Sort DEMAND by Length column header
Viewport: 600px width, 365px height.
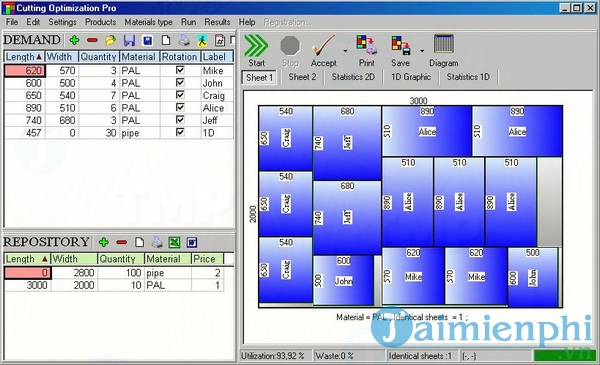[24, 57]
